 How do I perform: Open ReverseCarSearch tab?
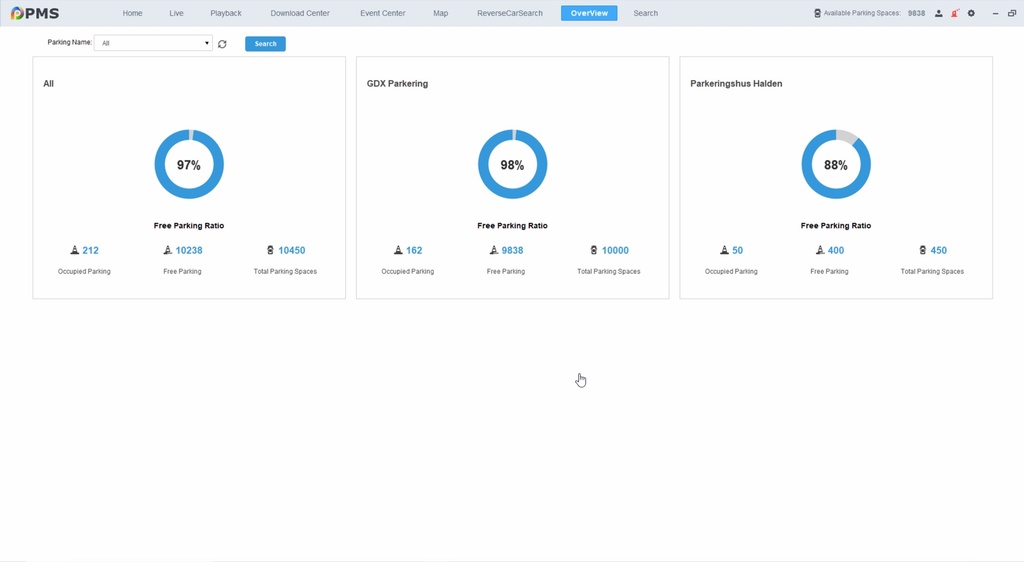[x=510, y=13]
